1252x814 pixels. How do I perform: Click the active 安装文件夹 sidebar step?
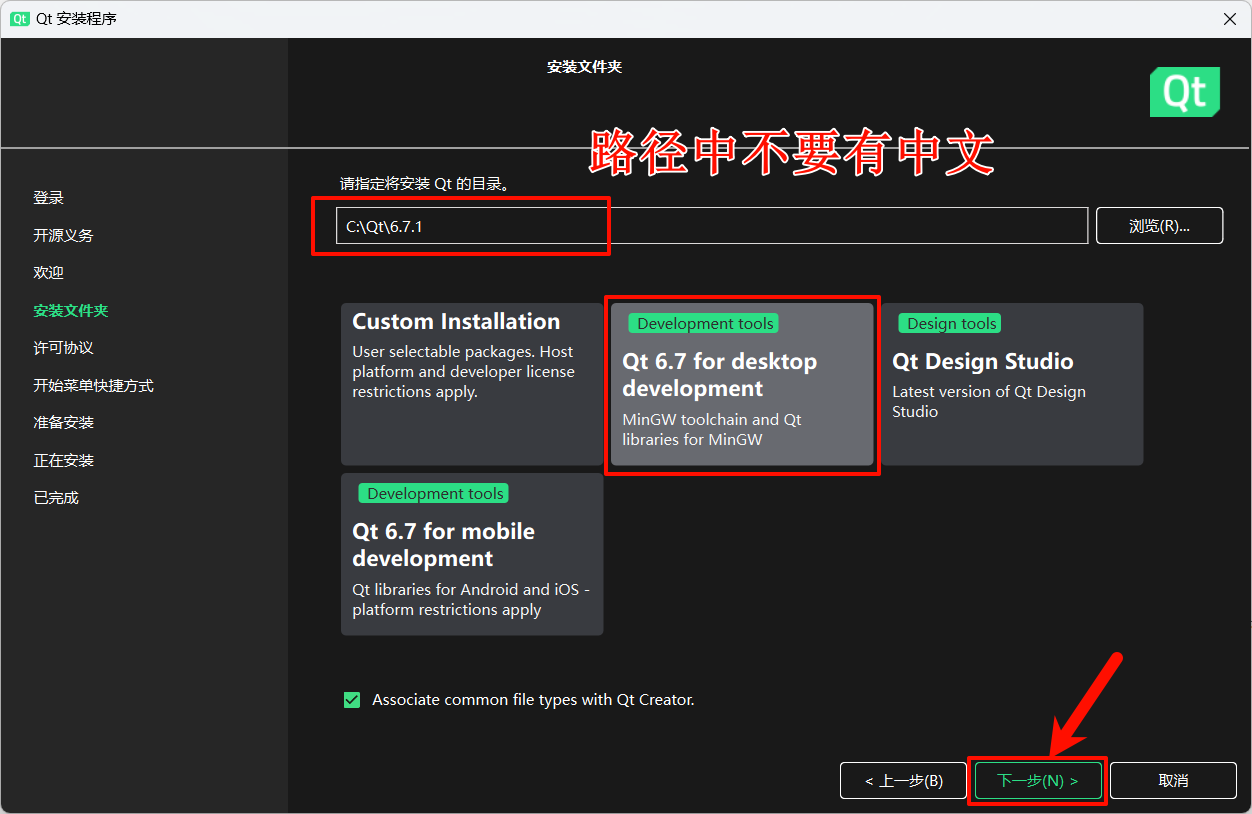coord(70,311)
